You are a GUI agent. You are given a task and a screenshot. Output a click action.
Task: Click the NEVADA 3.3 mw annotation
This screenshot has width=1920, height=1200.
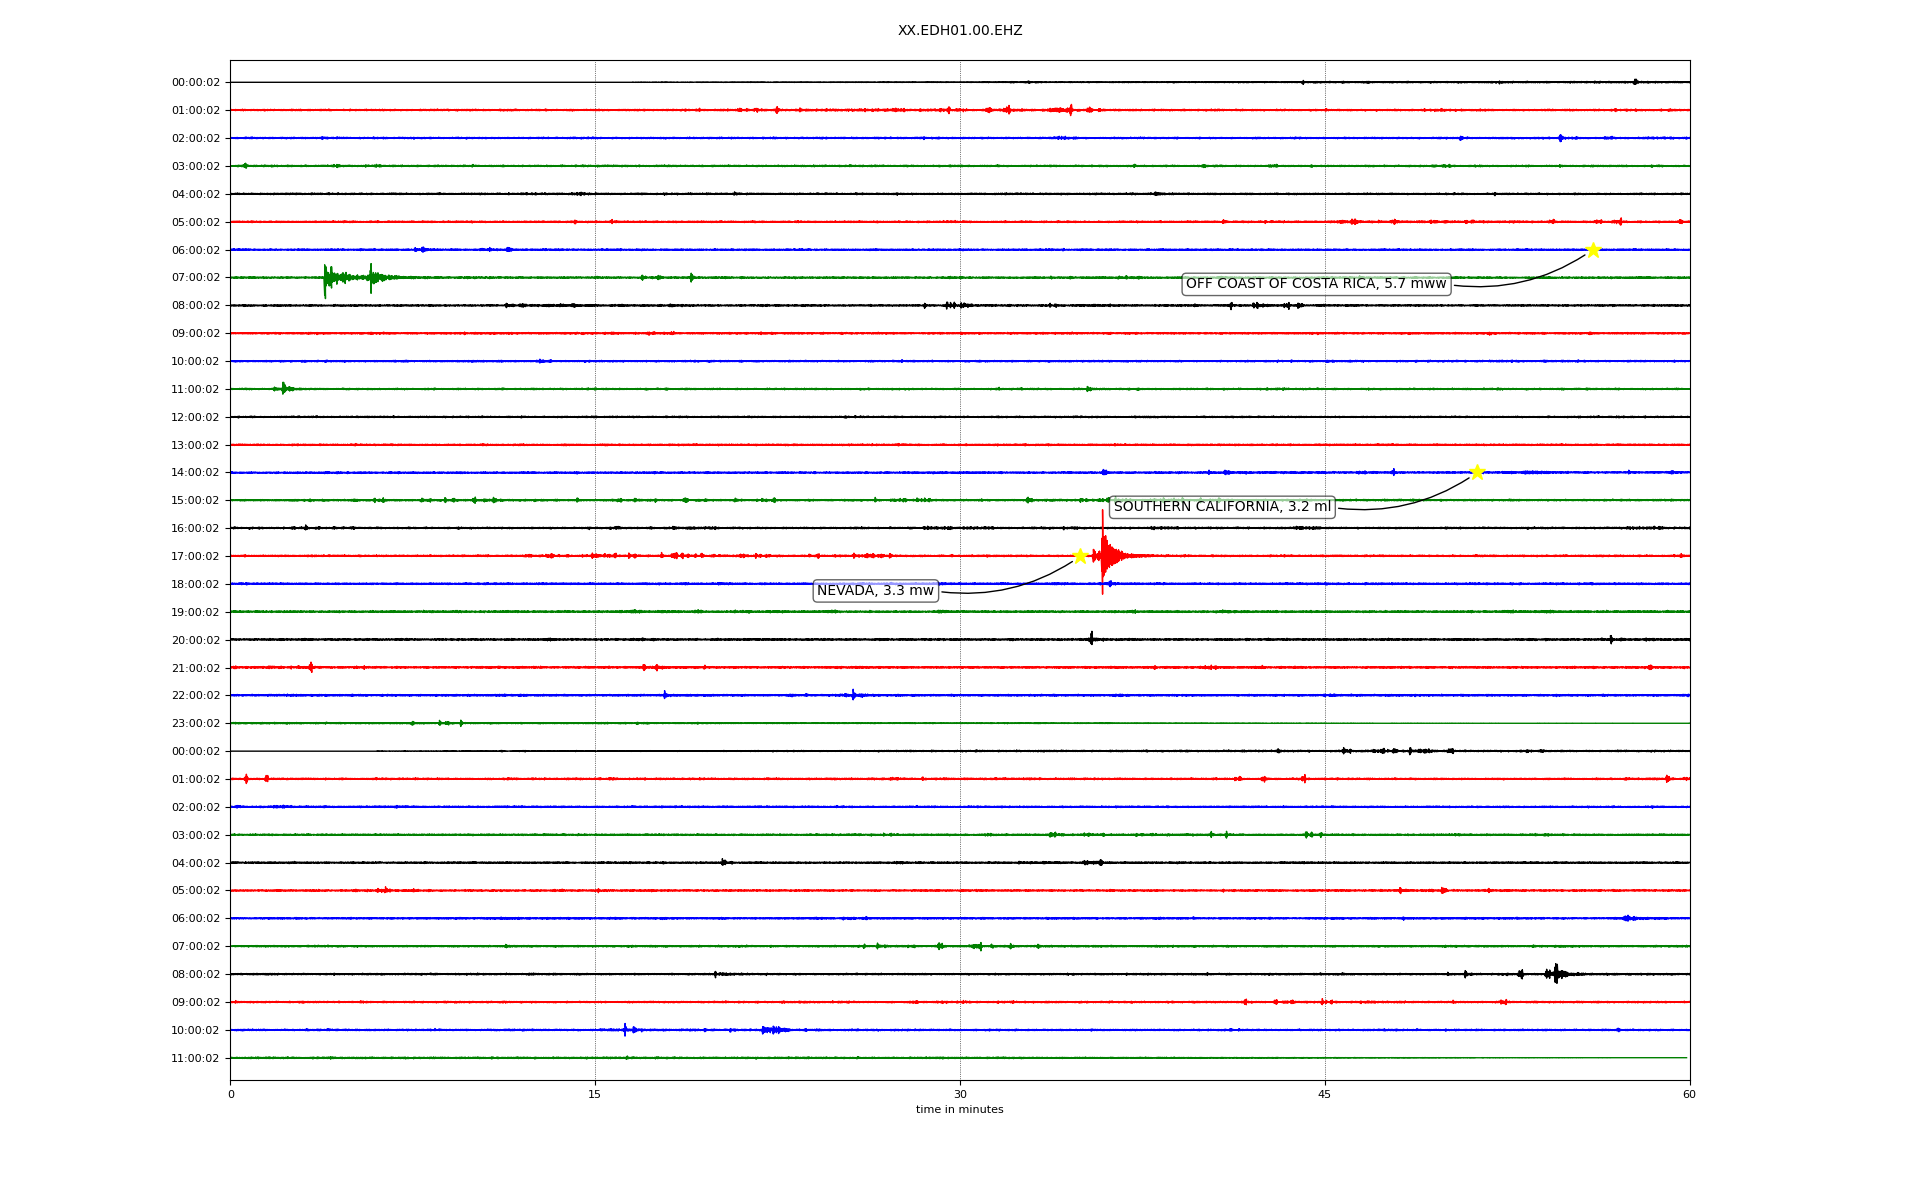coord(875,591)
